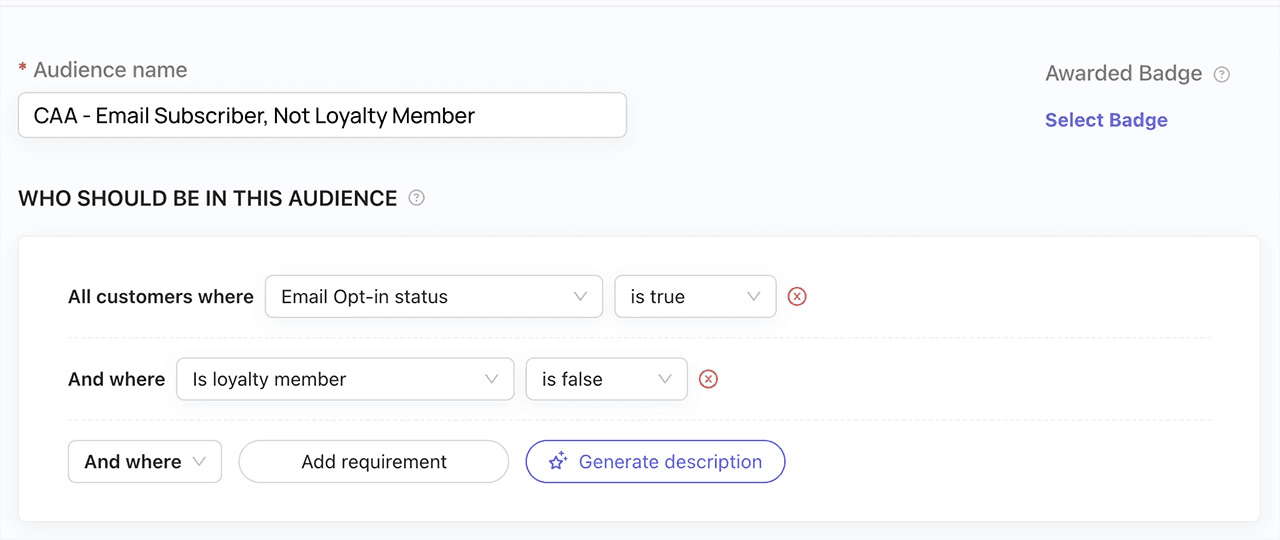
Task: Click chevron arrow in Email Opt-in status field
Action: click(x=580, y=297)
